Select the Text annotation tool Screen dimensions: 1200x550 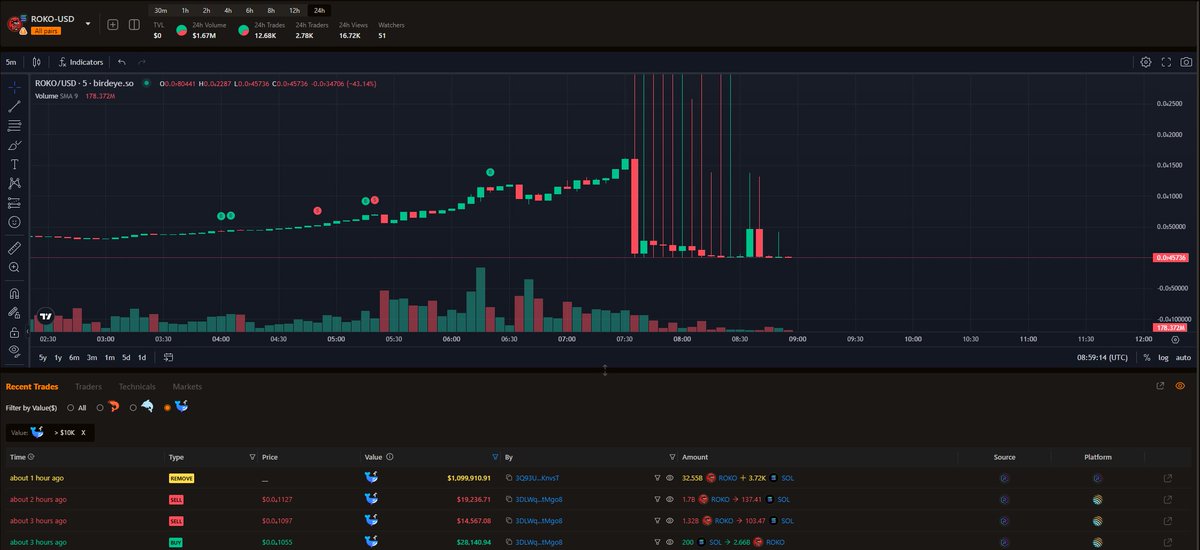point(14,164)
